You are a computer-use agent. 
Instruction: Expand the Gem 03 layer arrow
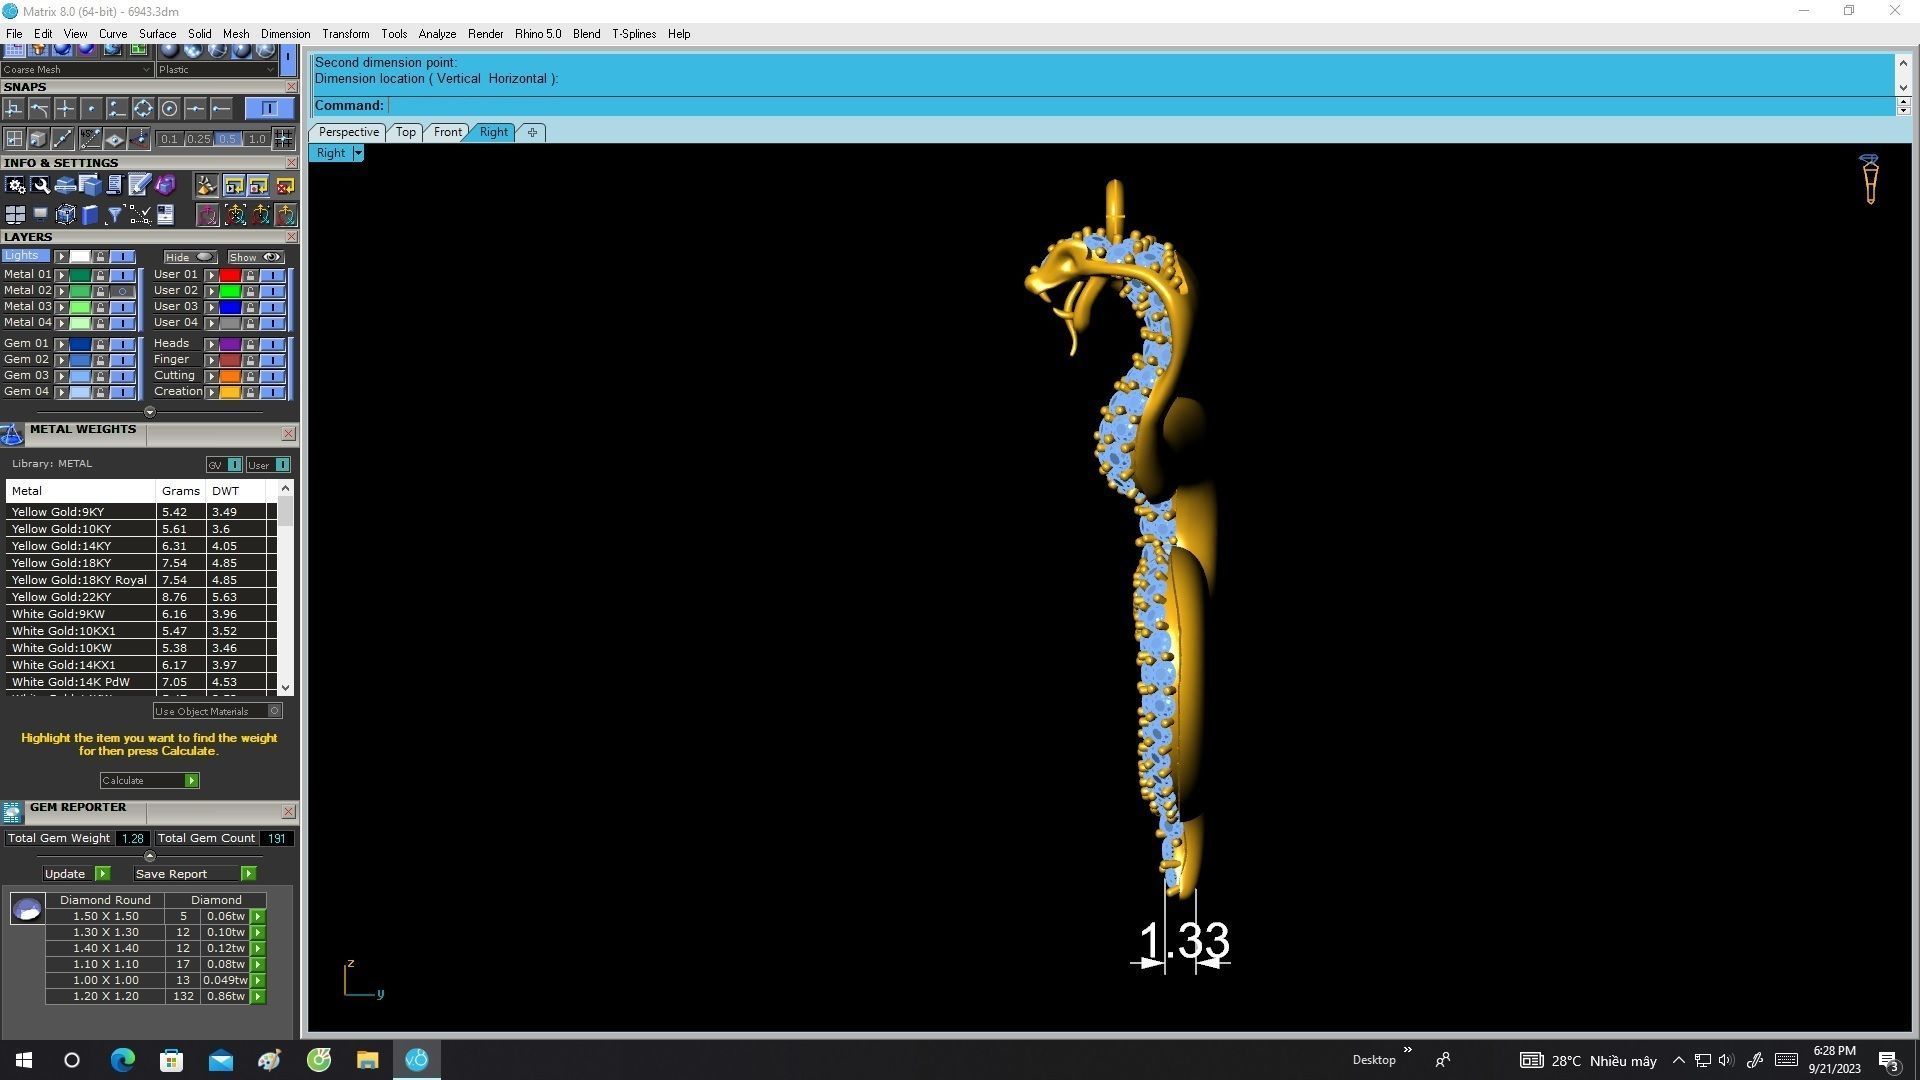pyautogui.click(x=61, y=376)
